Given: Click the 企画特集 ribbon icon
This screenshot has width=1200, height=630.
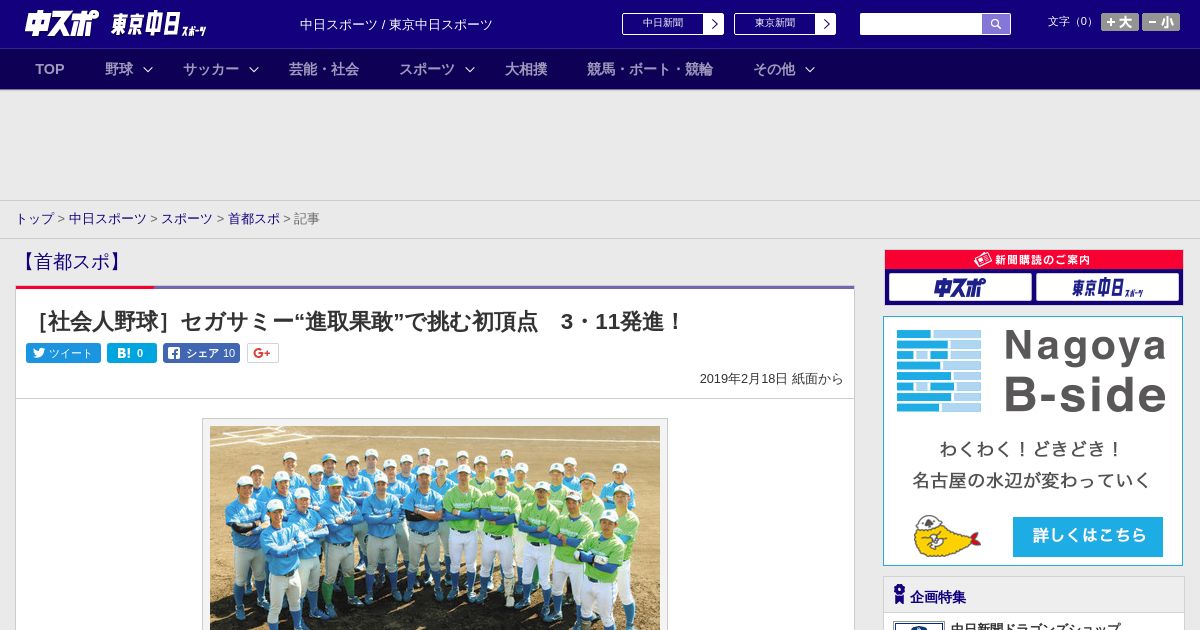Looking at the screenshot, I should click(899, 595).
